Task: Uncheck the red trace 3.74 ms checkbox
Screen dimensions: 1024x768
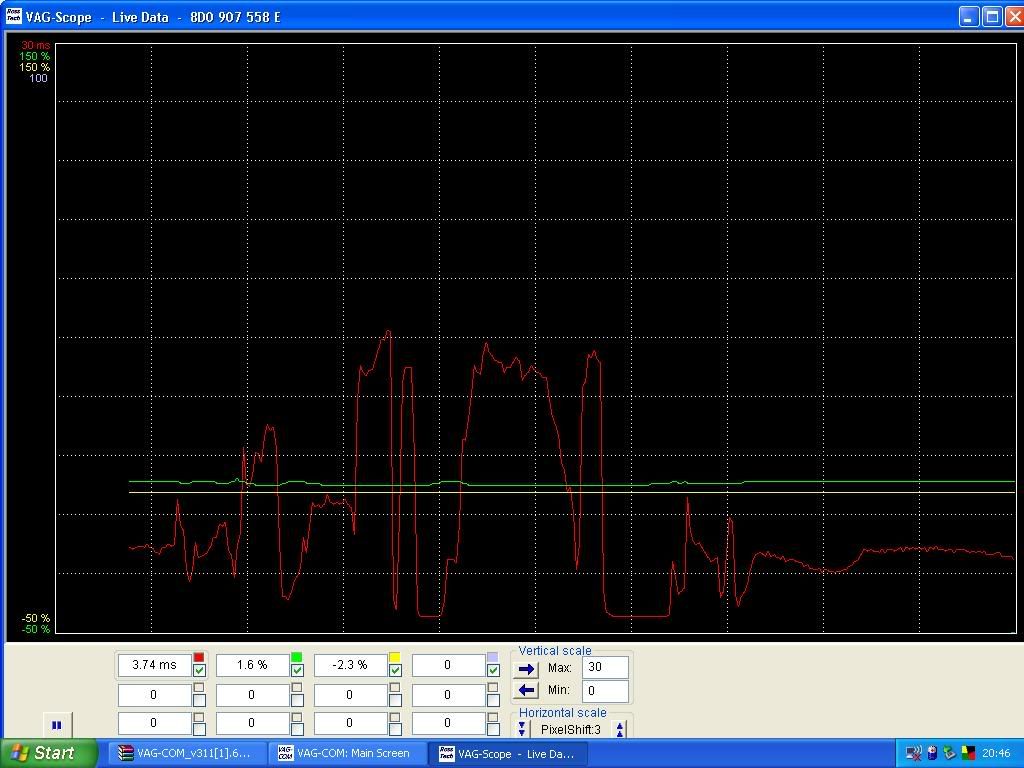Action: [x=199, y=670]
